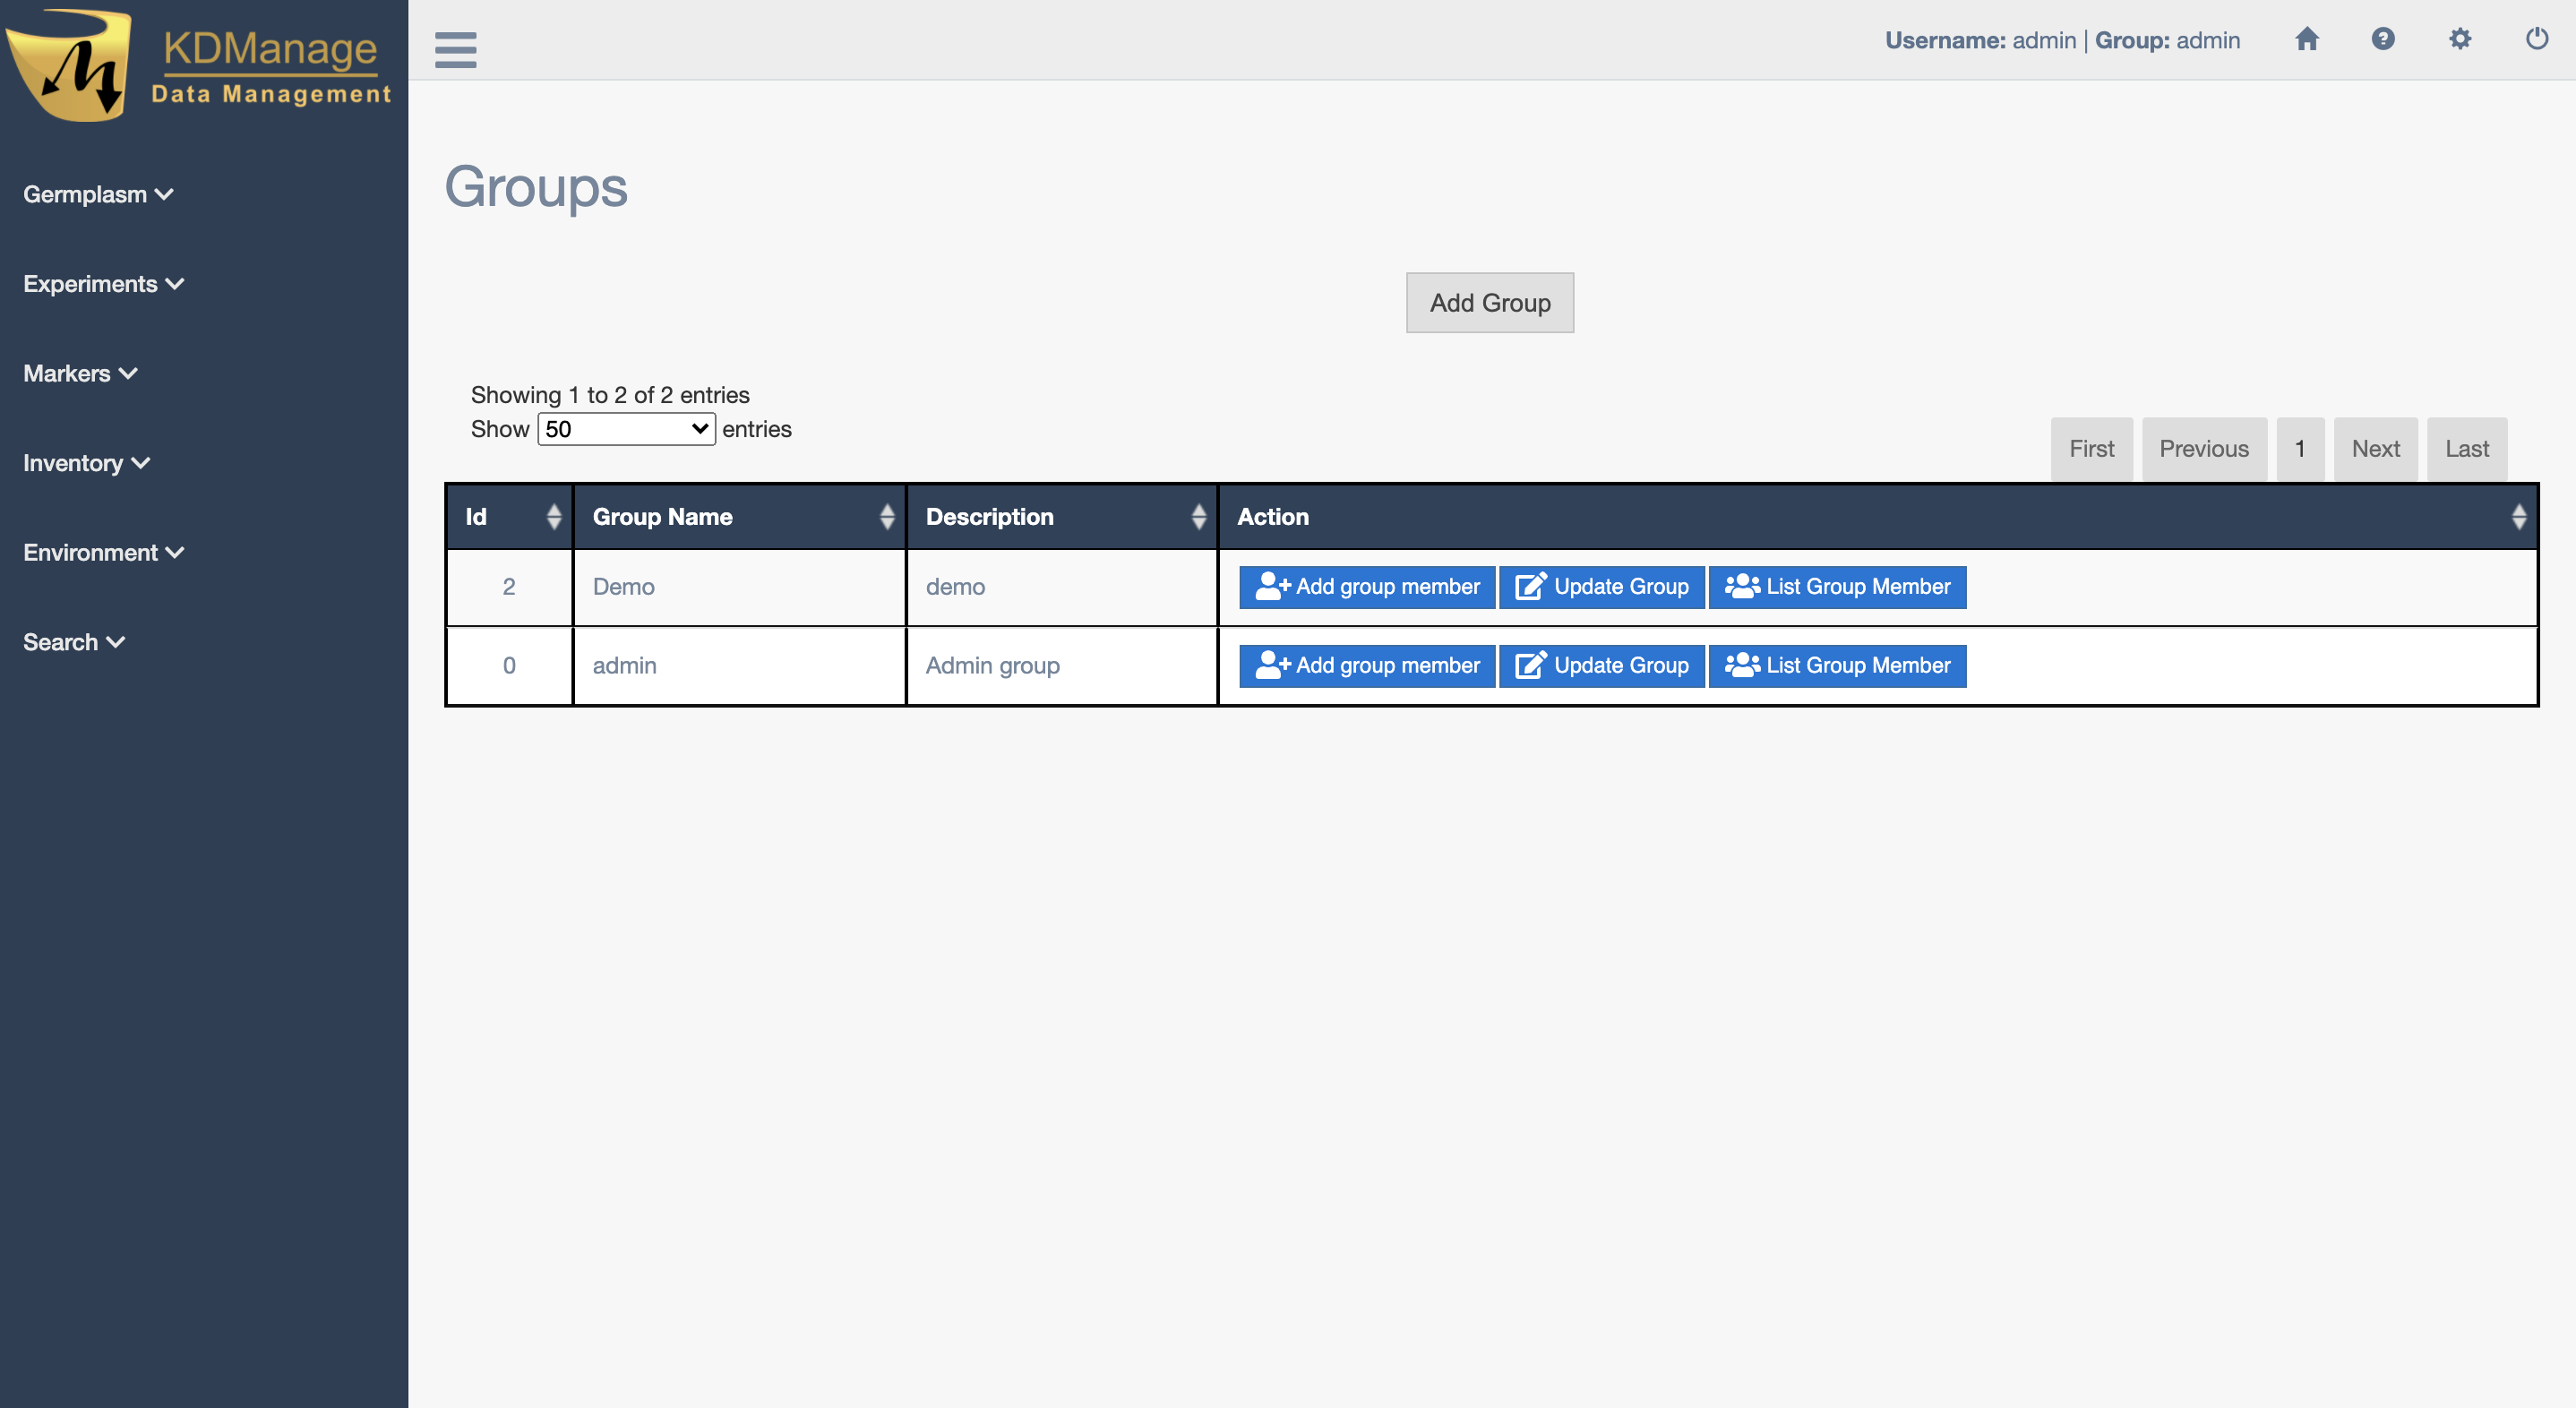Sort by Group Name column arrows
The width and height of the screenshot is (2576, 1408).
click(x=886, y=517)
